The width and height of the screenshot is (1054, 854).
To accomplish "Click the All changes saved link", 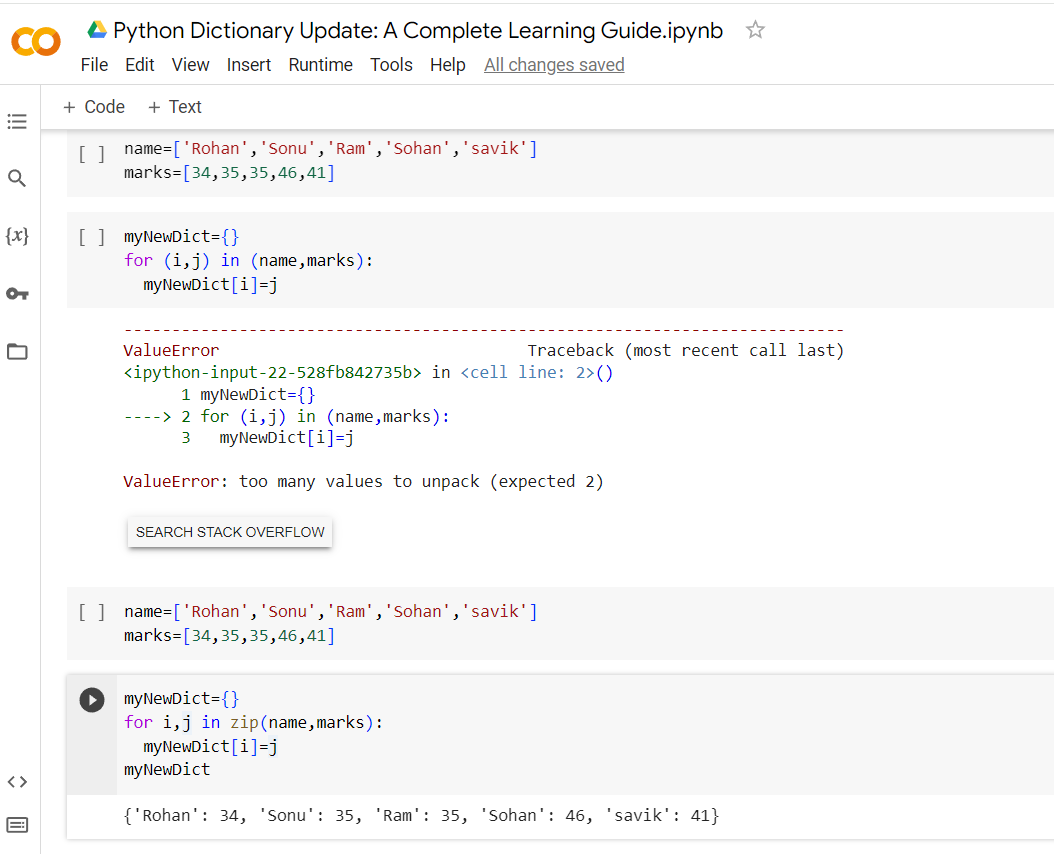I will coord(554,64).
